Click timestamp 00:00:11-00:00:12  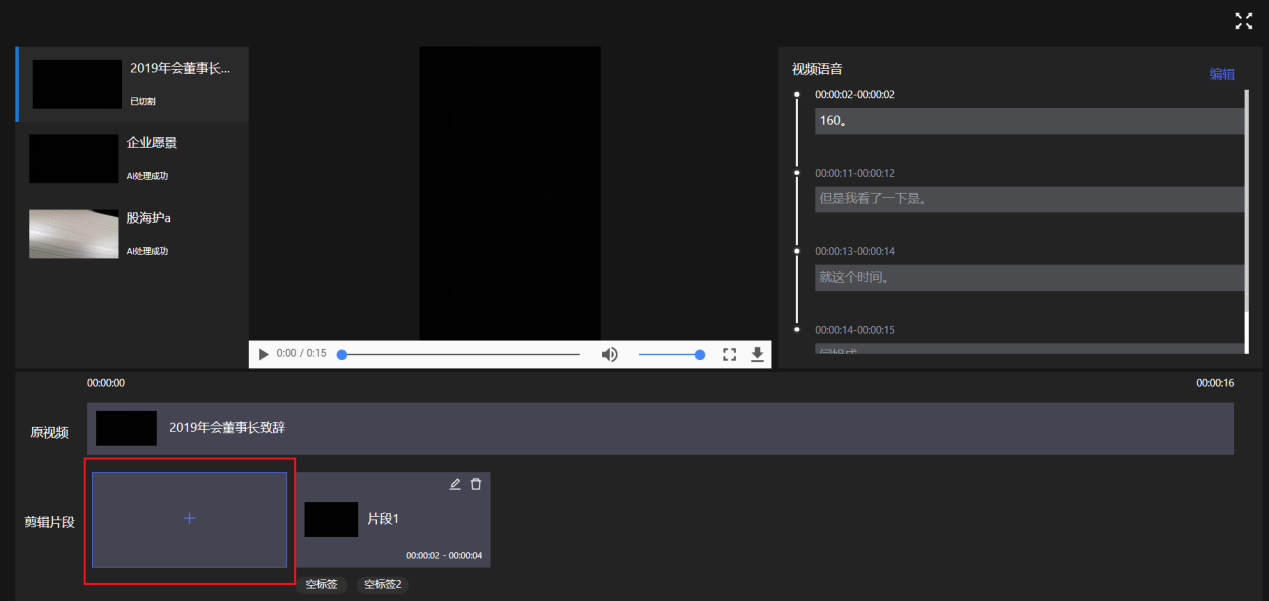[x=855, y=173]
